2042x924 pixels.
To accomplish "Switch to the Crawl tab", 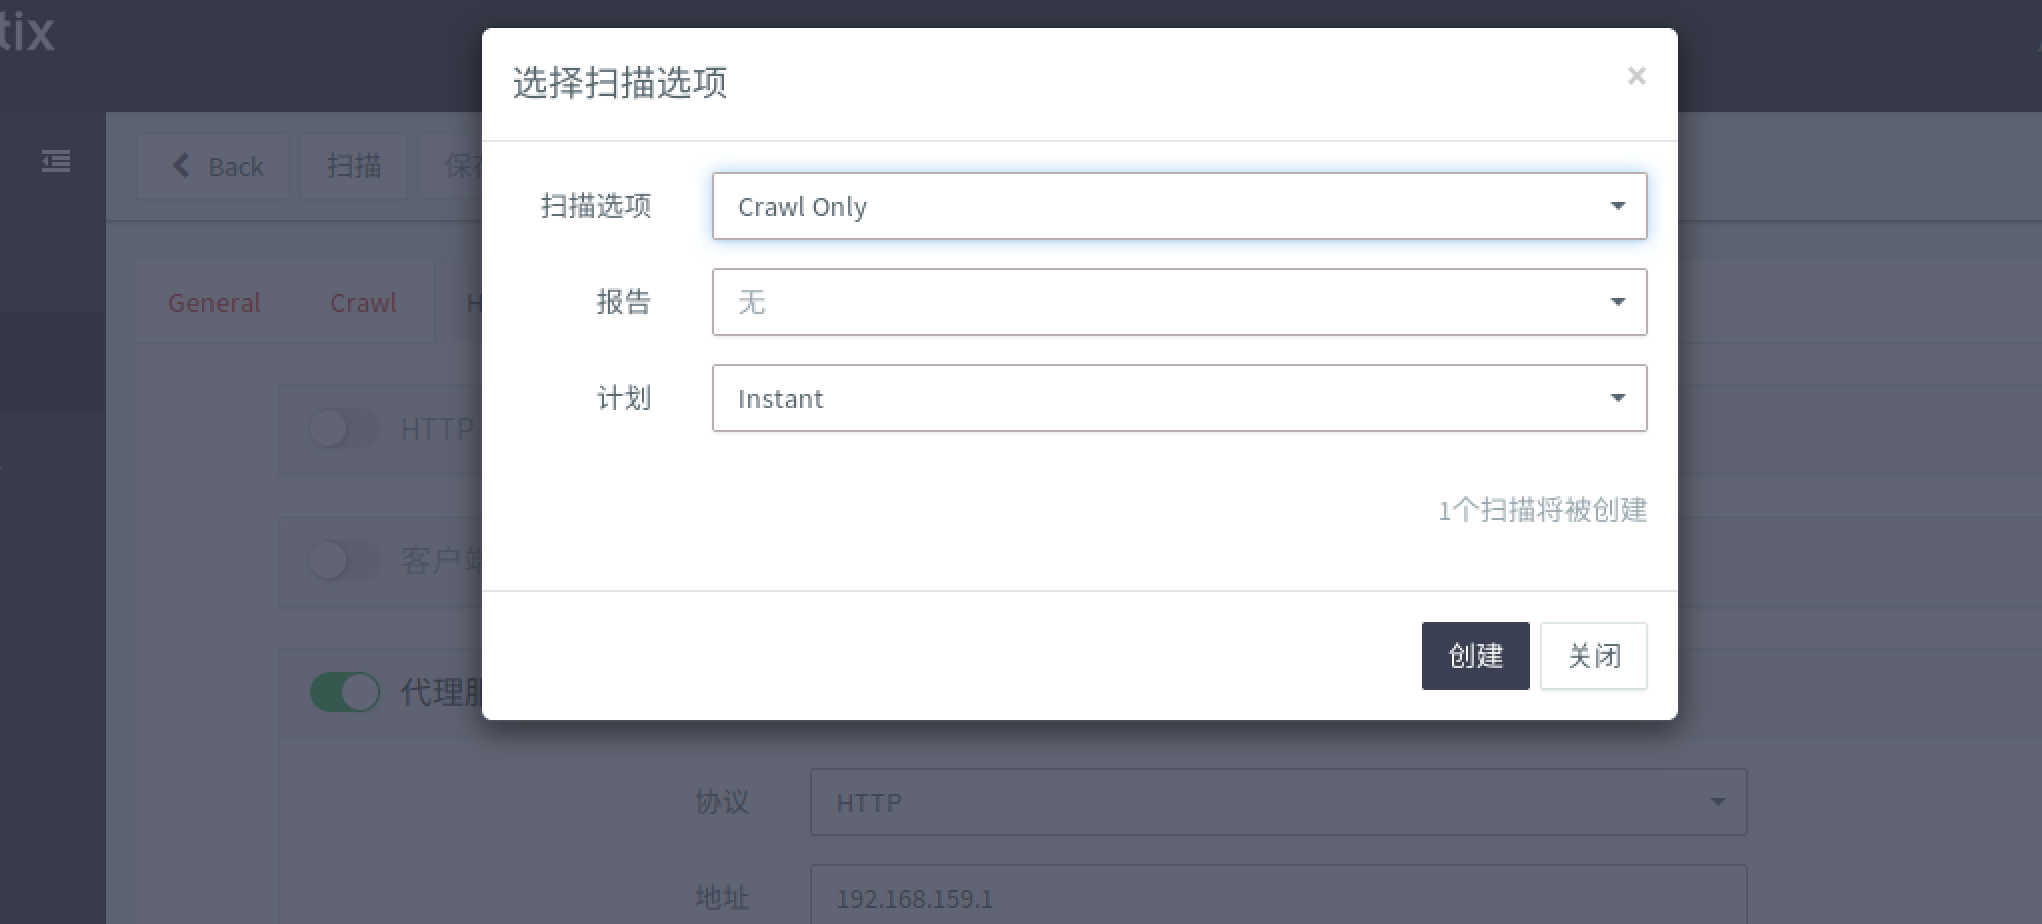I will click(x=363, y=303).
